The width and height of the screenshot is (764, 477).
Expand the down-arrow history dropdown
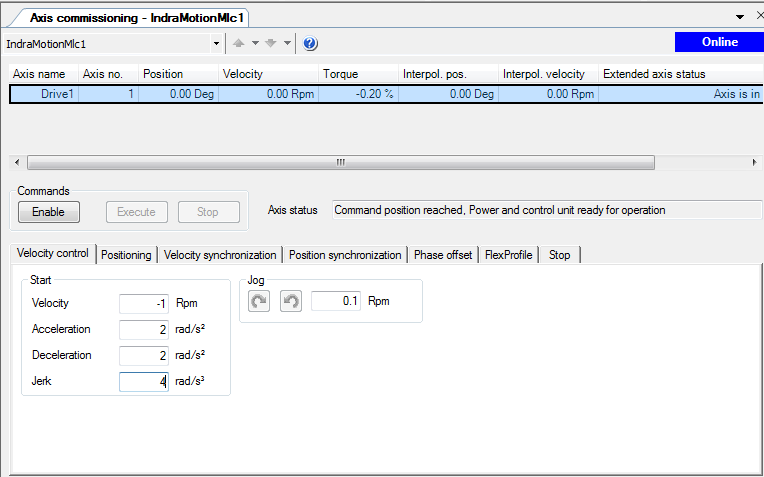(x=287, y=43)
